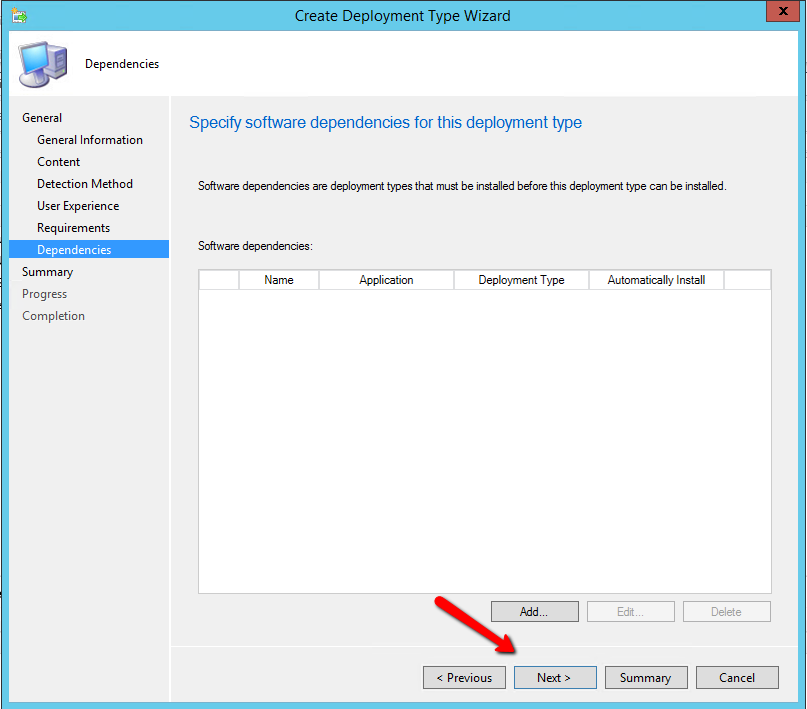
Task: Click the Deployment Type column header
Action: click(x=521, y=280)
